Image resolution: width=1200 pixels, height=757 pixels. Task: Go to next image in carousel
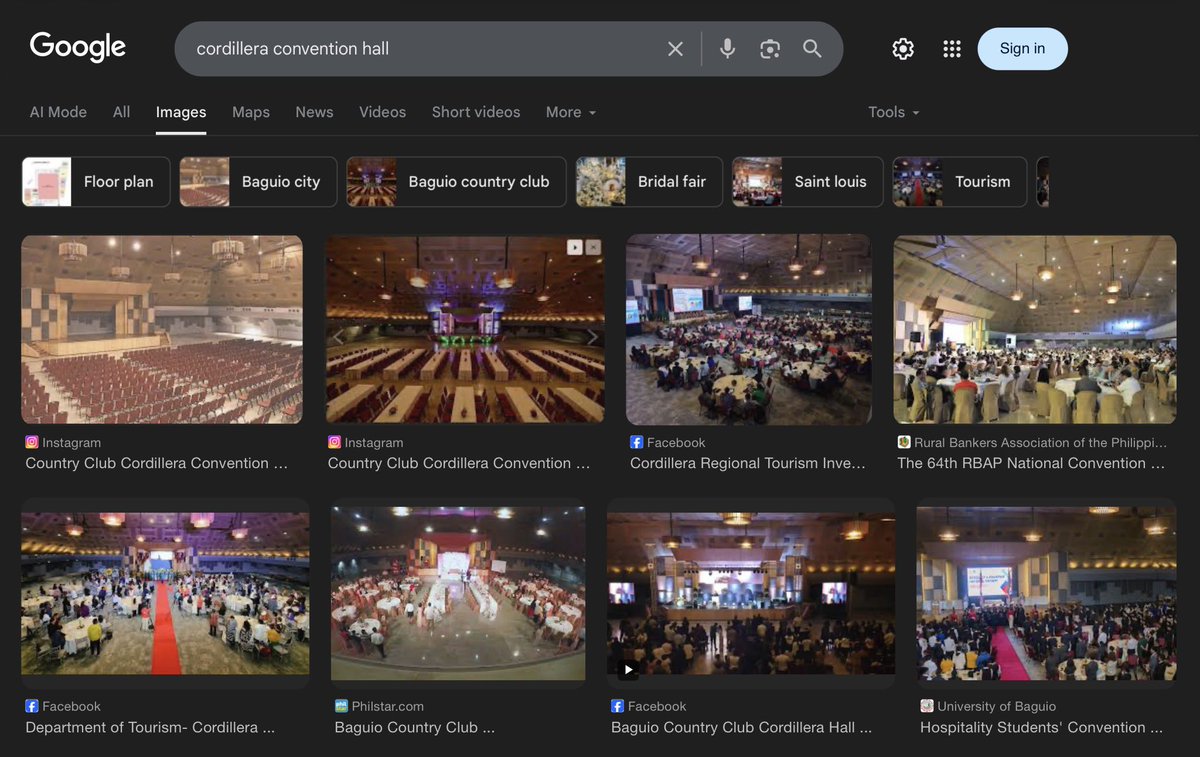coord(591,337)
